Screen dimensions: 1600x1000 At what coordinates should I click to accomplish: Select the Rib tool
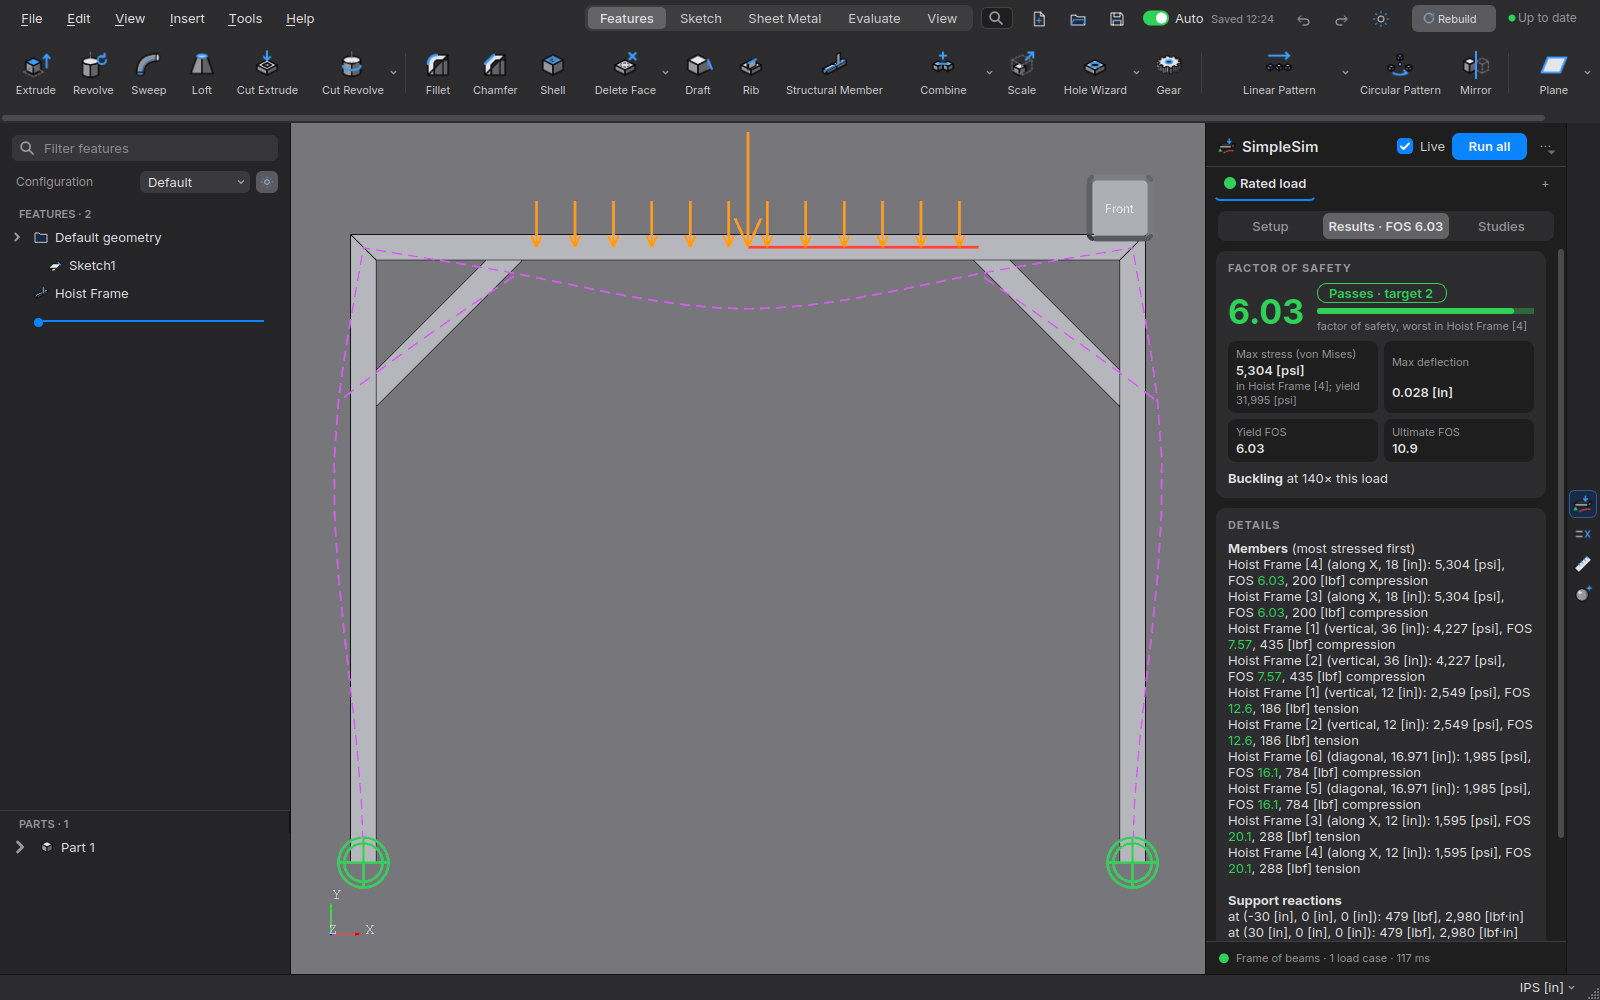pos(751,75)
